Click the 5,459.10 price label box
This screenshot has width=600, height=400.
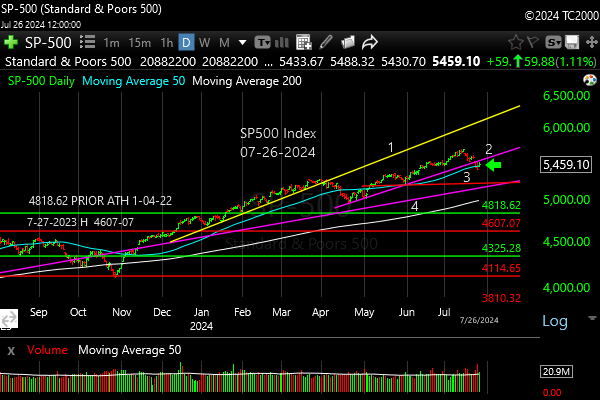566,165
